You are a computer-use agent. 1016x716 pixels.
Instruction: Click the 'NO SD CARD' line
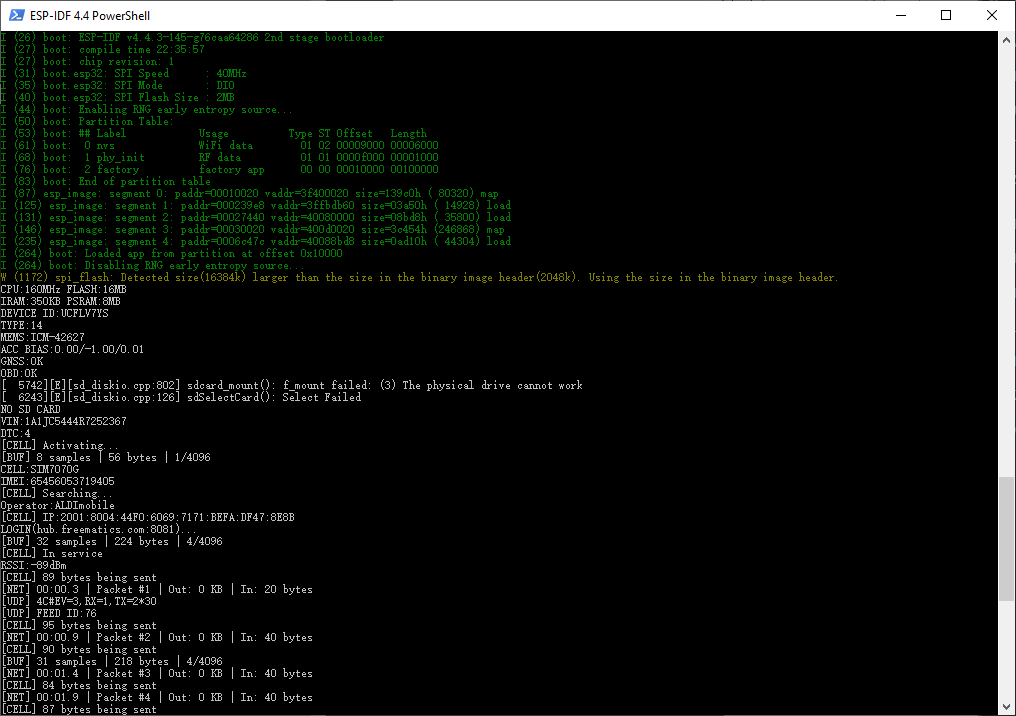click(30, 409)
